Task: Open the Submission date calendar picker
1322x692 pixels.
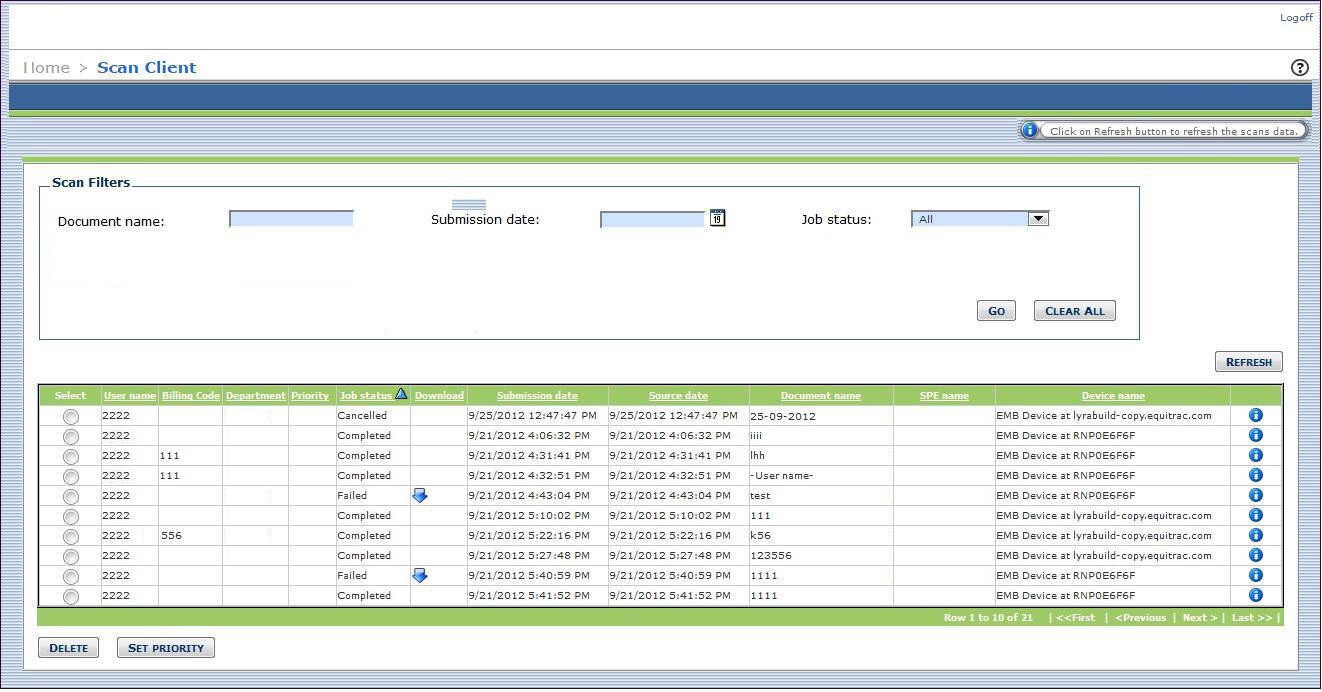Action: coord(717,218)
